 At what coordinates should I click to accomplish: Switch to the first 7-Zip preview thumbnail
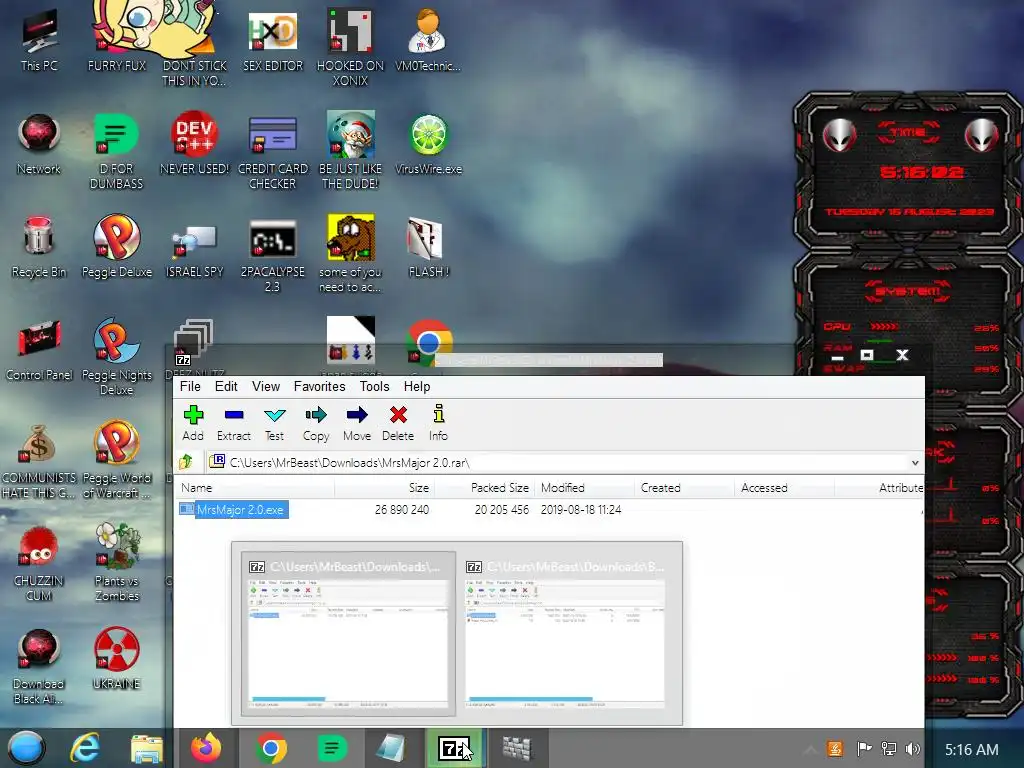click(348, 633)
